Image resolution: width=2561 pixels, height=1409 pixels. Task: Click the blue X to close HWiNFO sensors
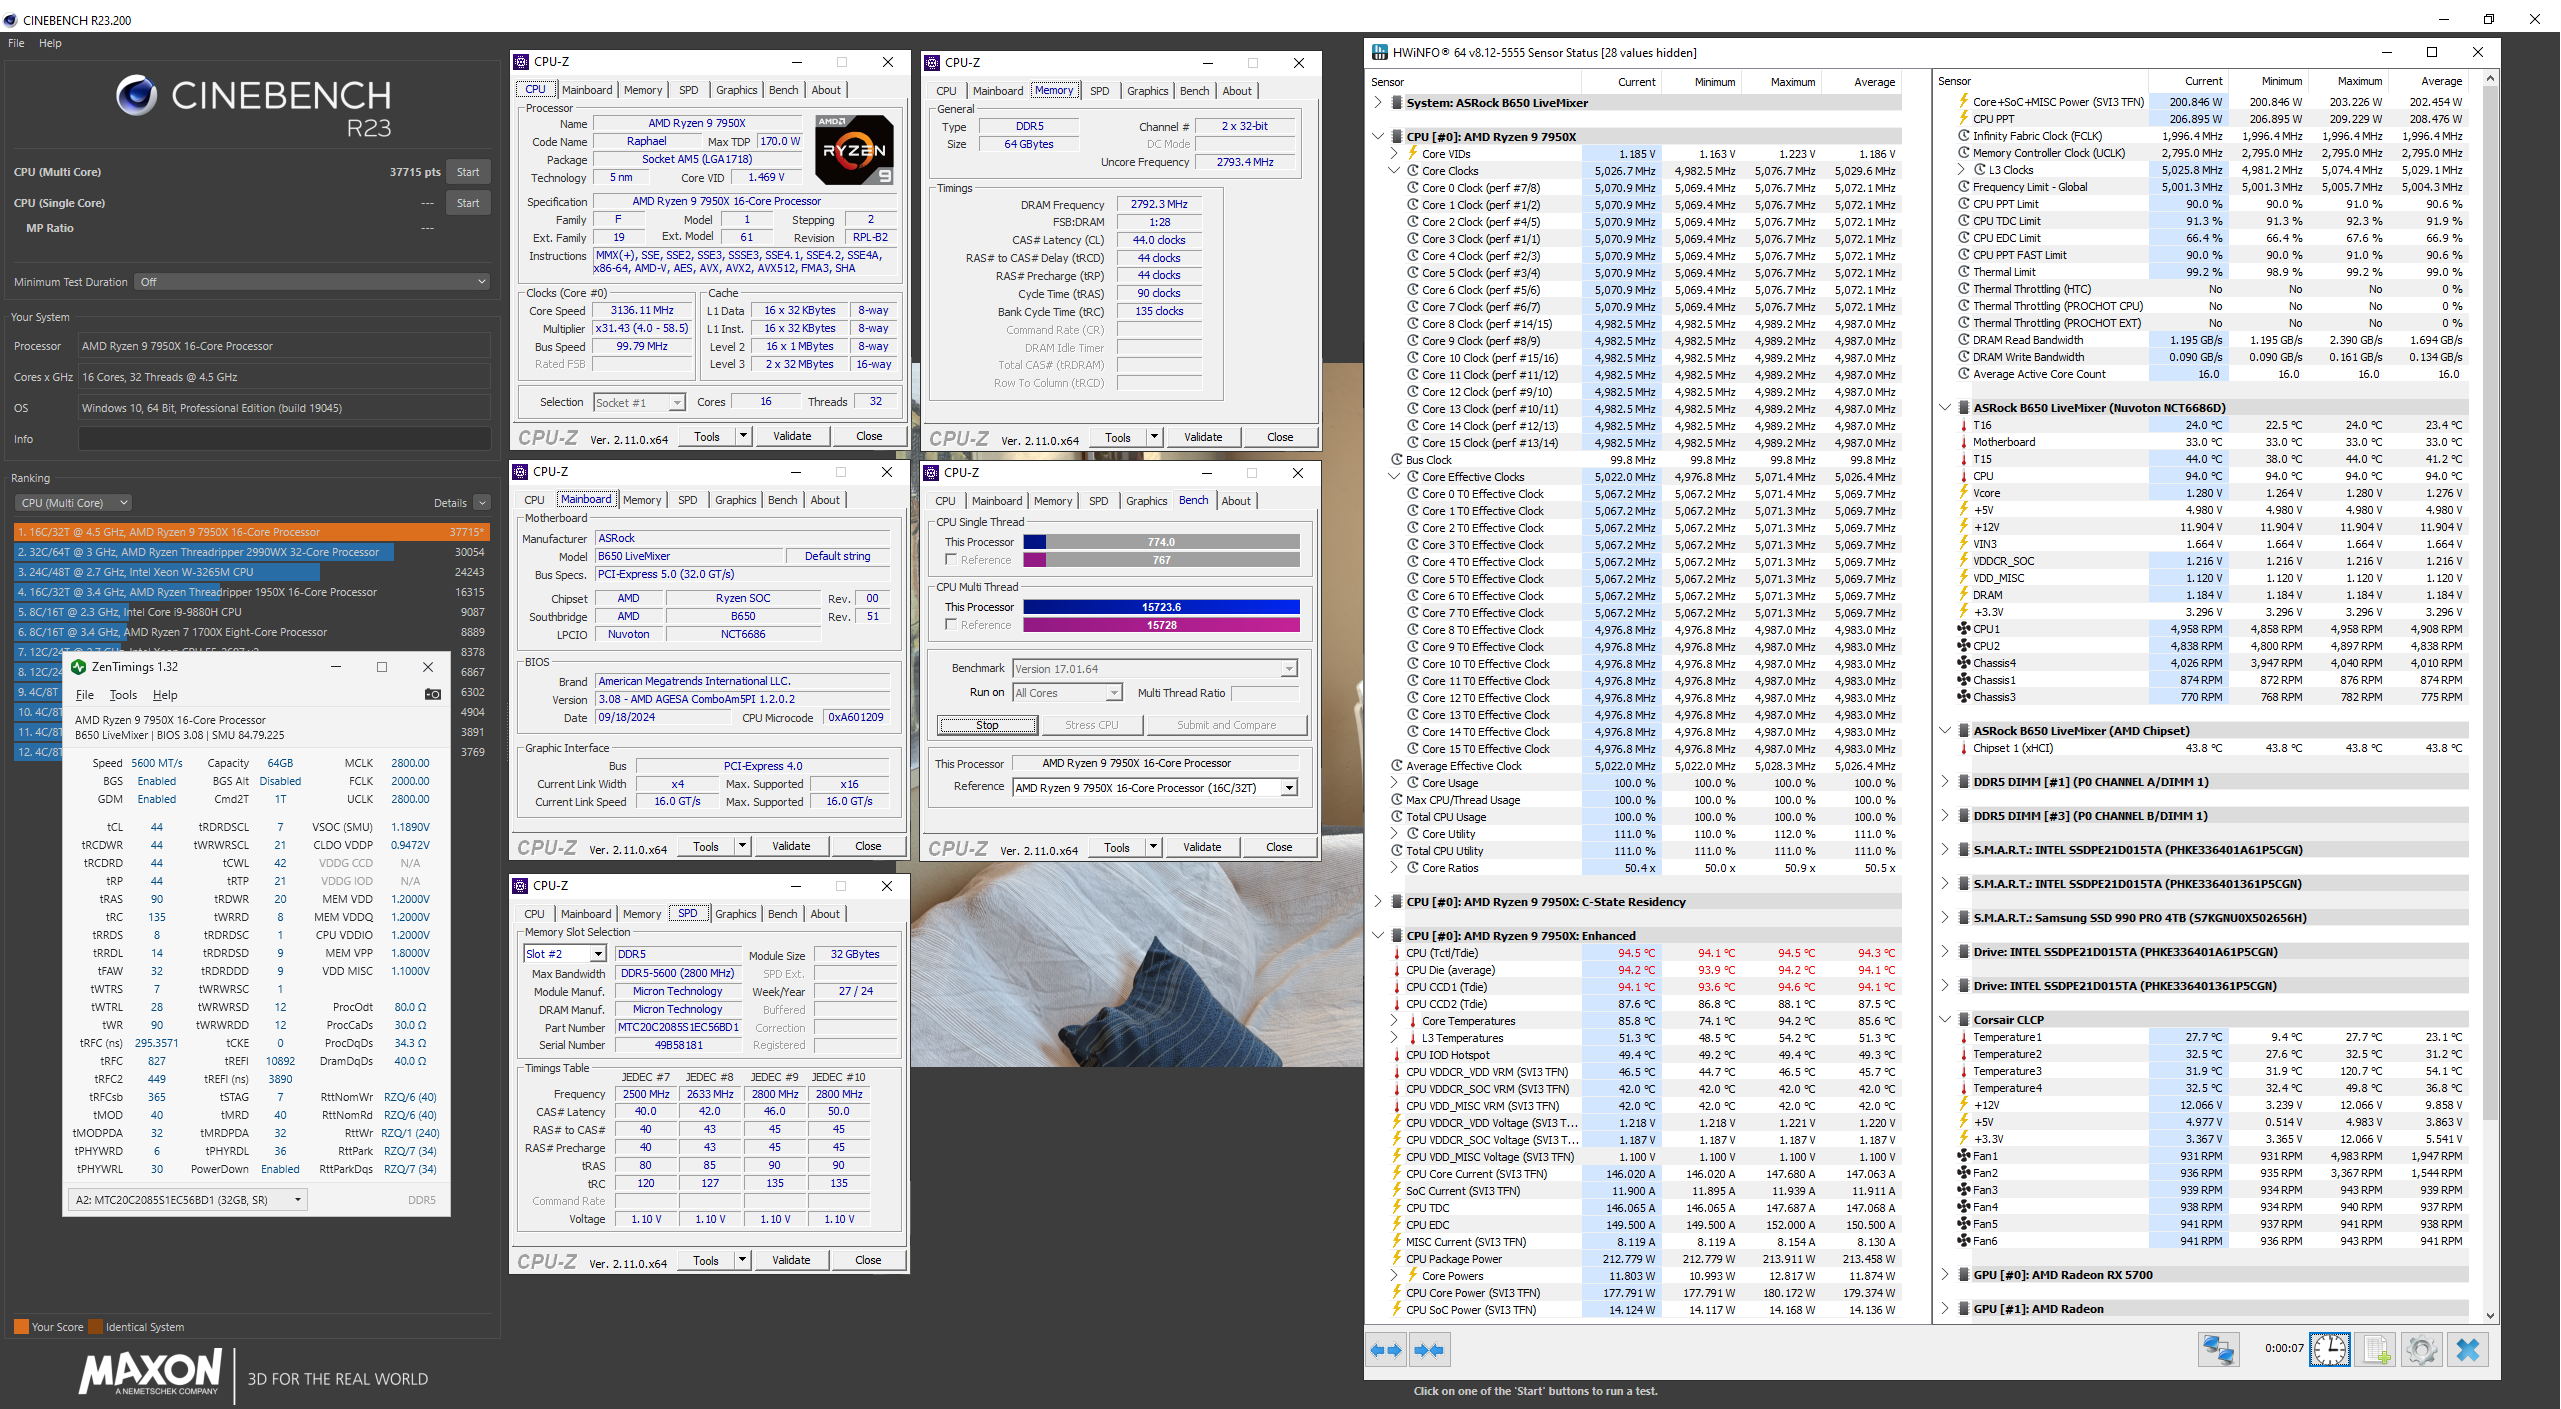[2468, 1350]
